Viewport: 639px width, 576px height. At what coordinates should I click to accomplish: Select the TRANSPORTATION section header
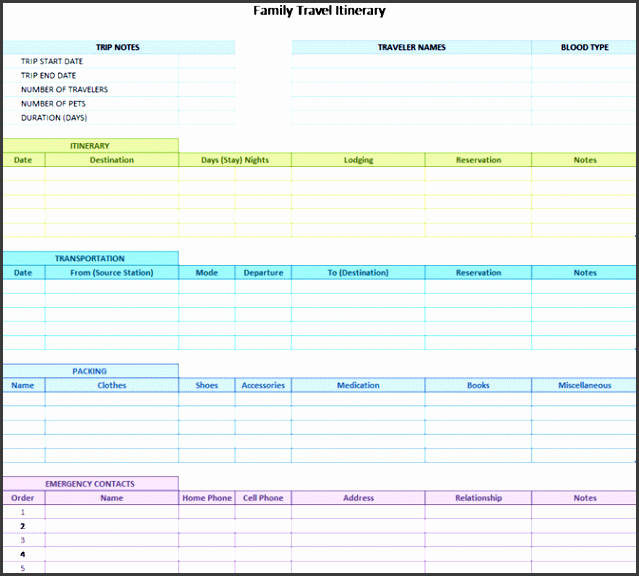pos(90,258)
